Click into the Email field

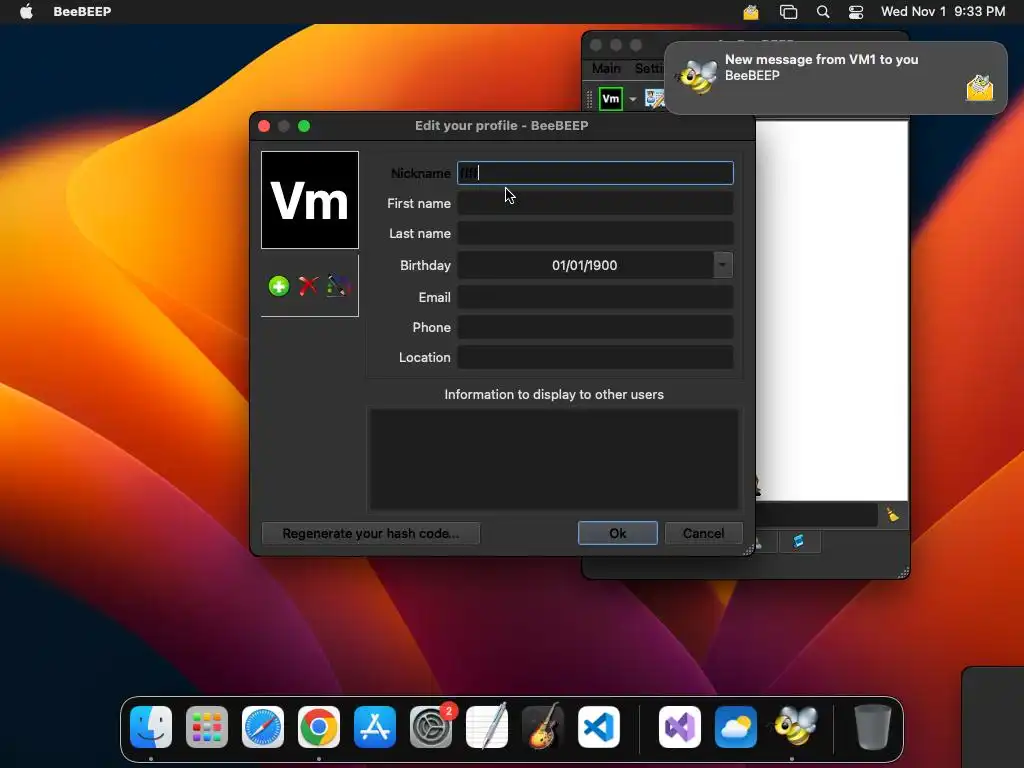595,297
